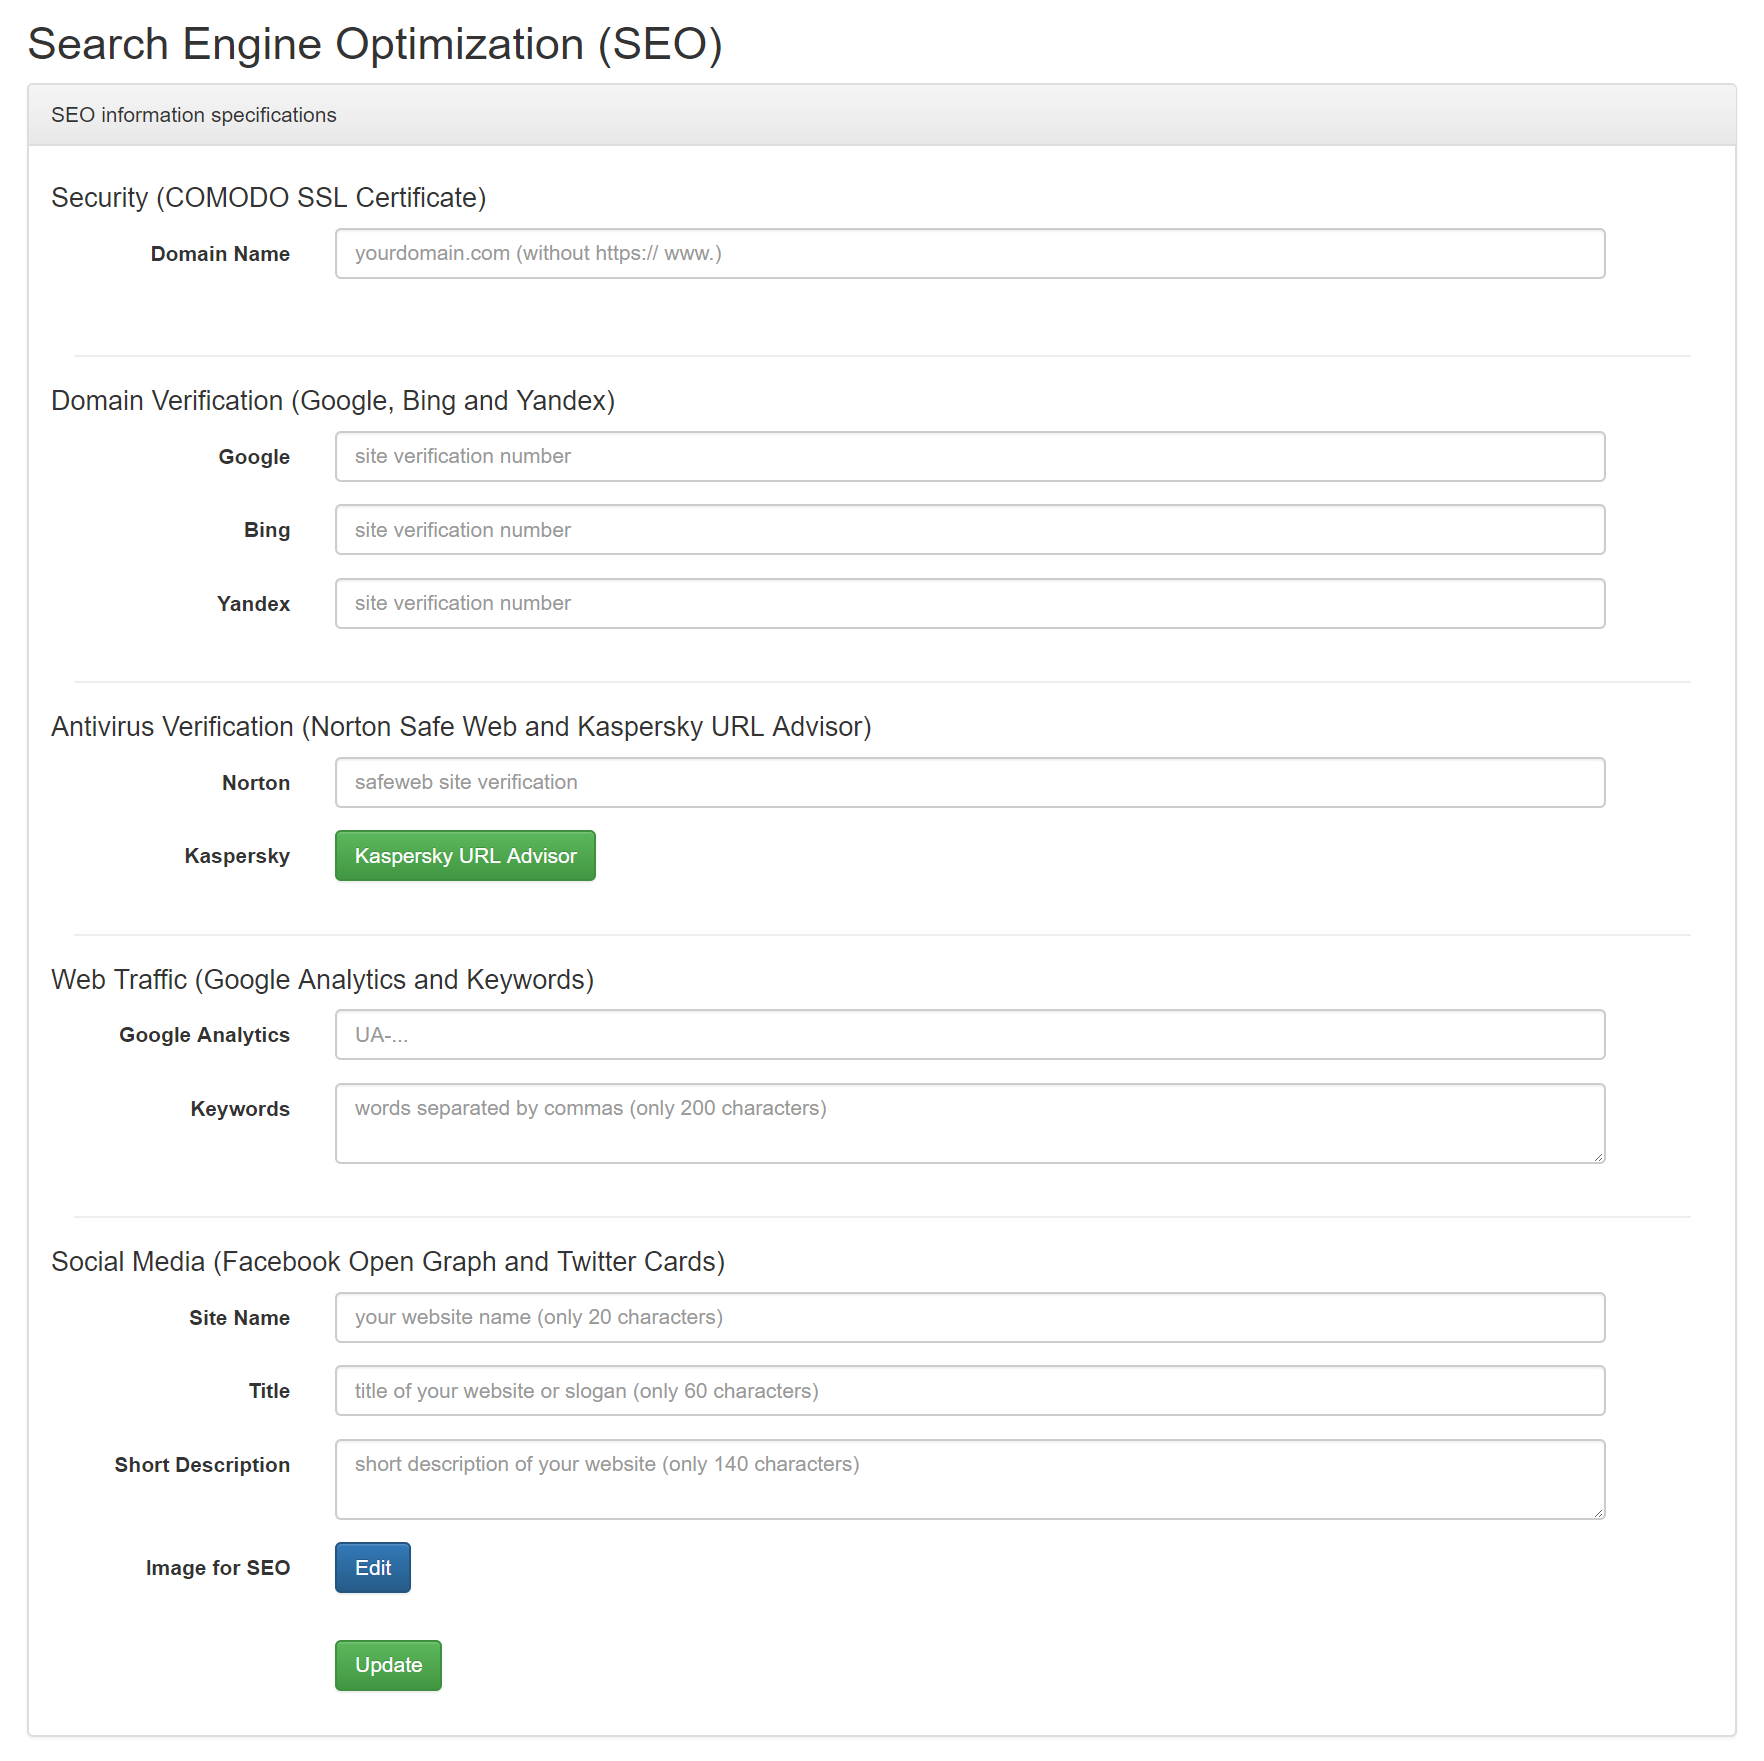Click the 'Short Description' field label
Viewport: 1764px width, 1761px height.
pyautogui.click(x=202, y=1465)
